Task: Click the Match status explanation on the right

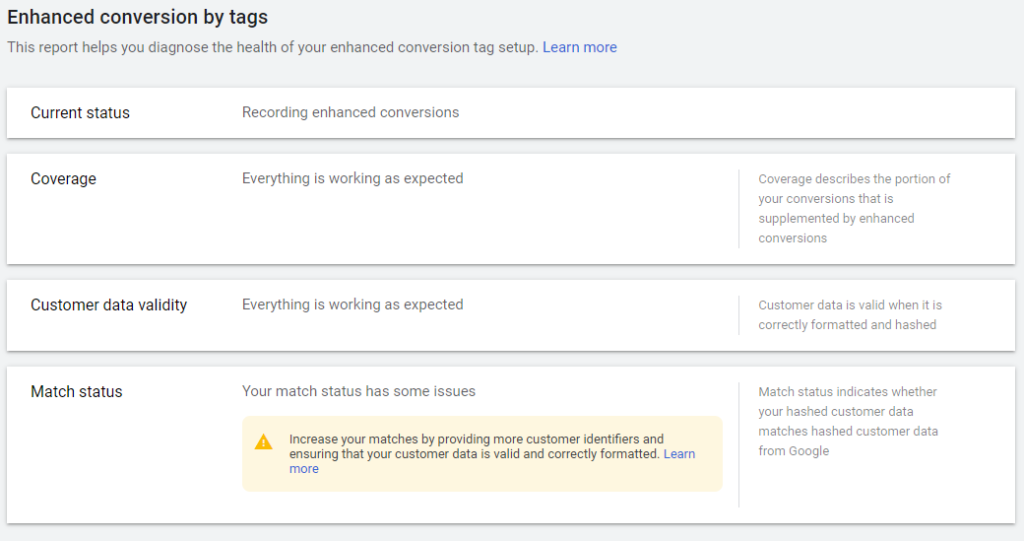Action: (848, 421)
